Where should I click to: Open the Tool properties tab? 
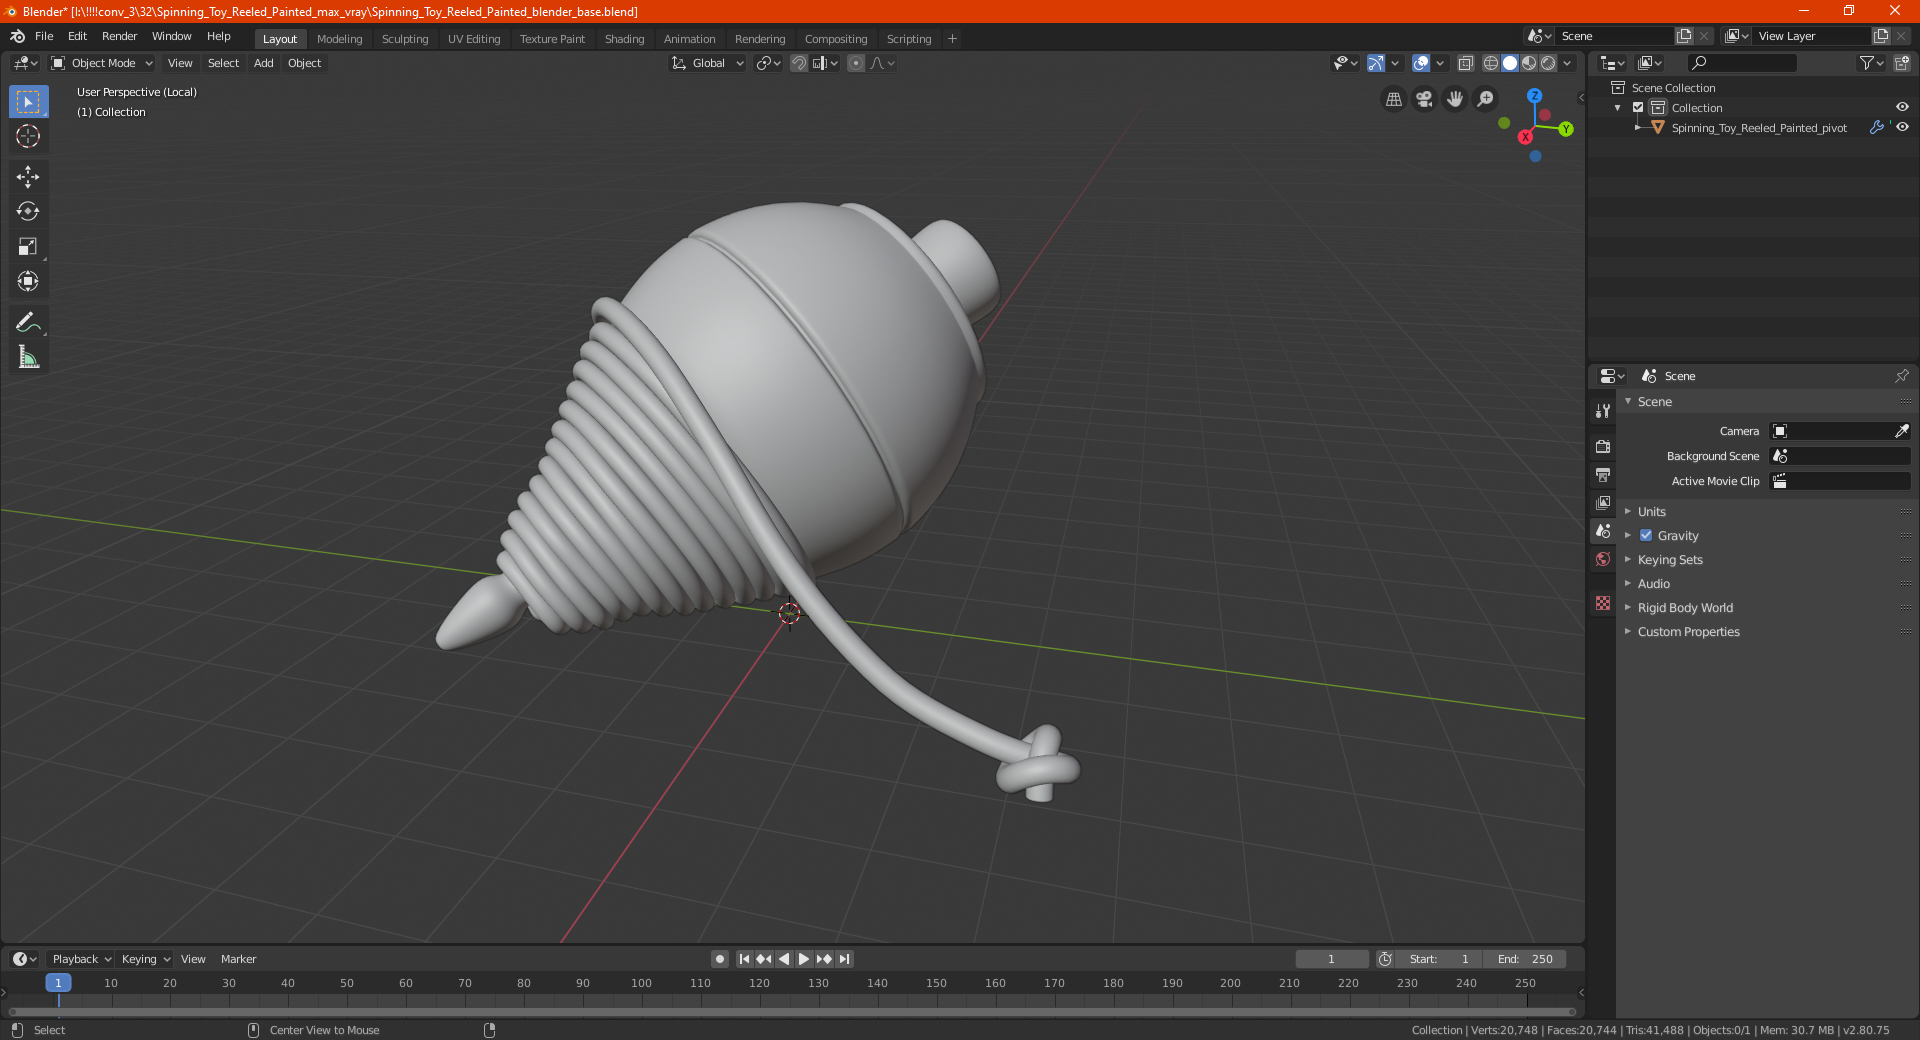pos(1603,411)
